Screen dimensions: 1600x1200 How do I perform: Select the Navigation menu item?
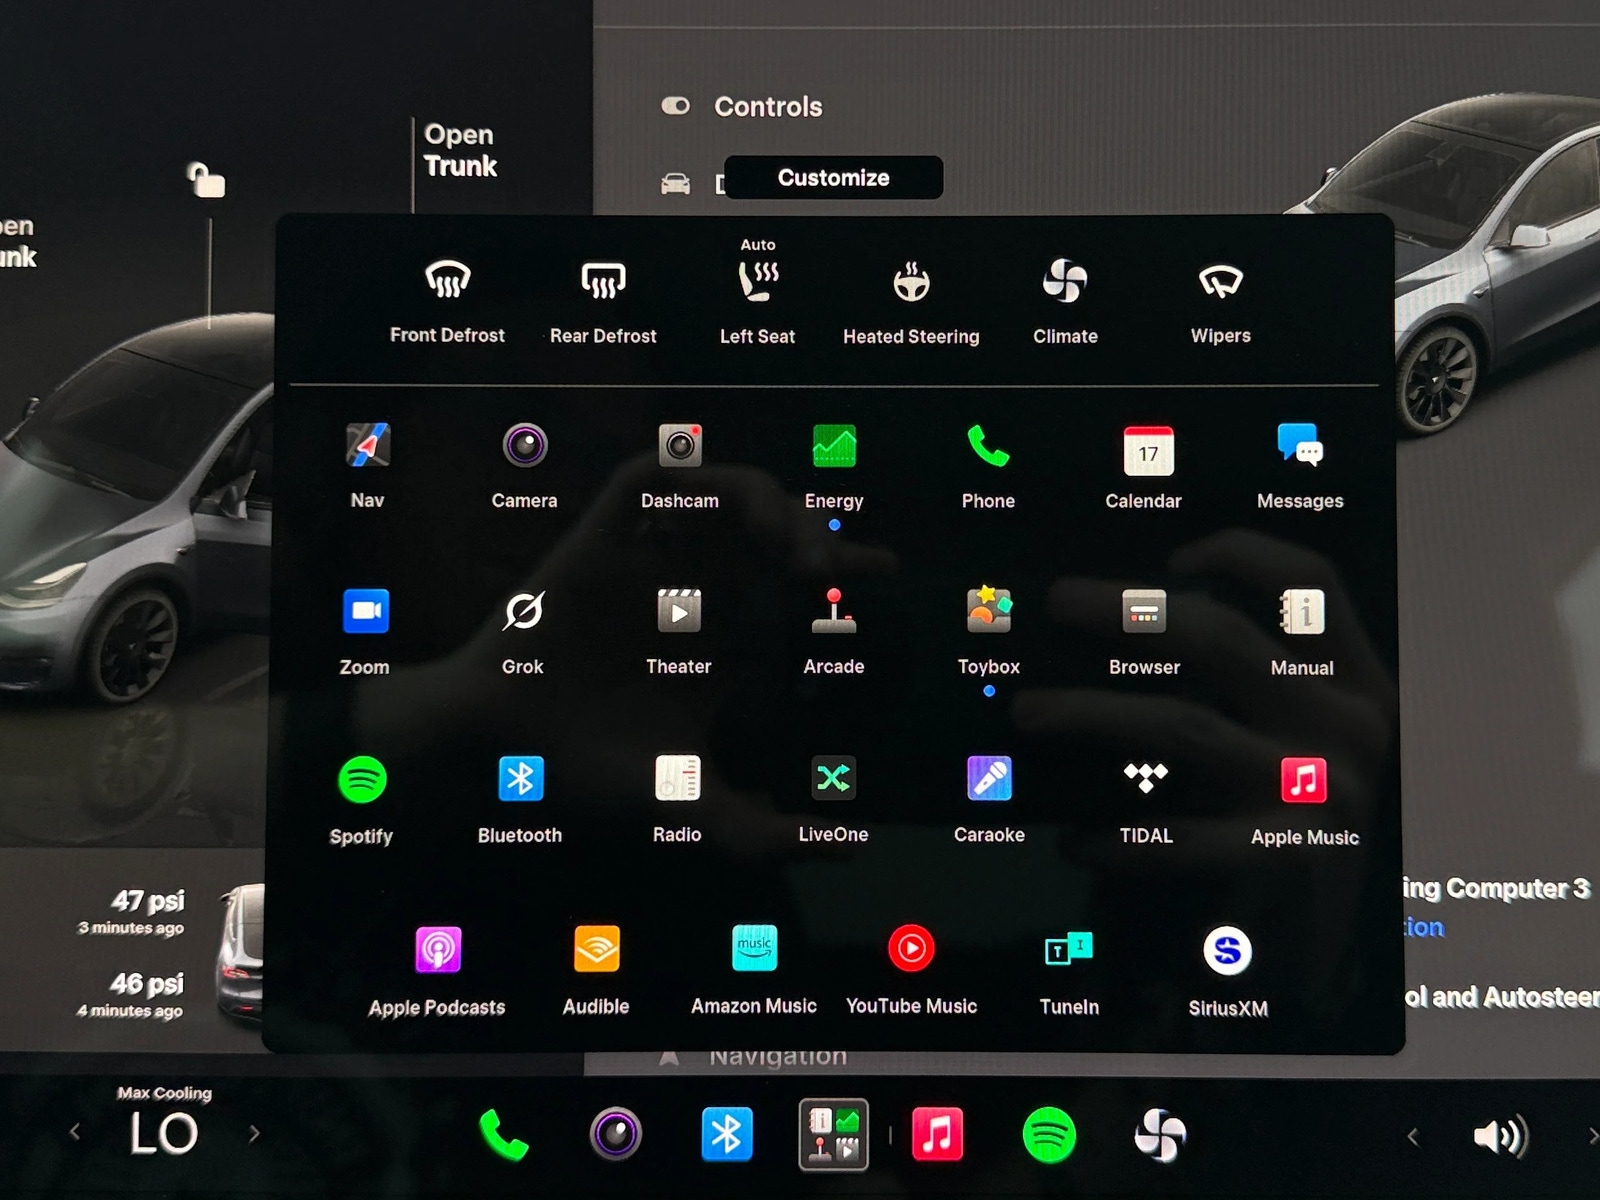753,1056
